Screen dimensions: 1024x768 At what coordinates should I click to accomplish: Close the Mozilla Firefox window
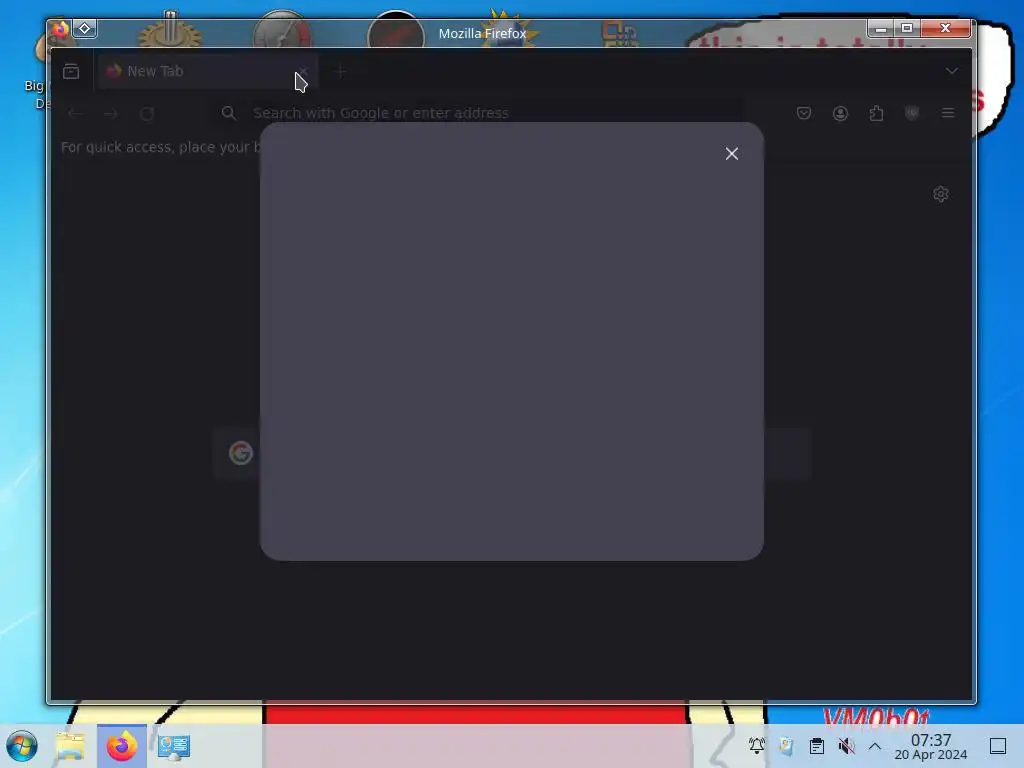[946, 28]
